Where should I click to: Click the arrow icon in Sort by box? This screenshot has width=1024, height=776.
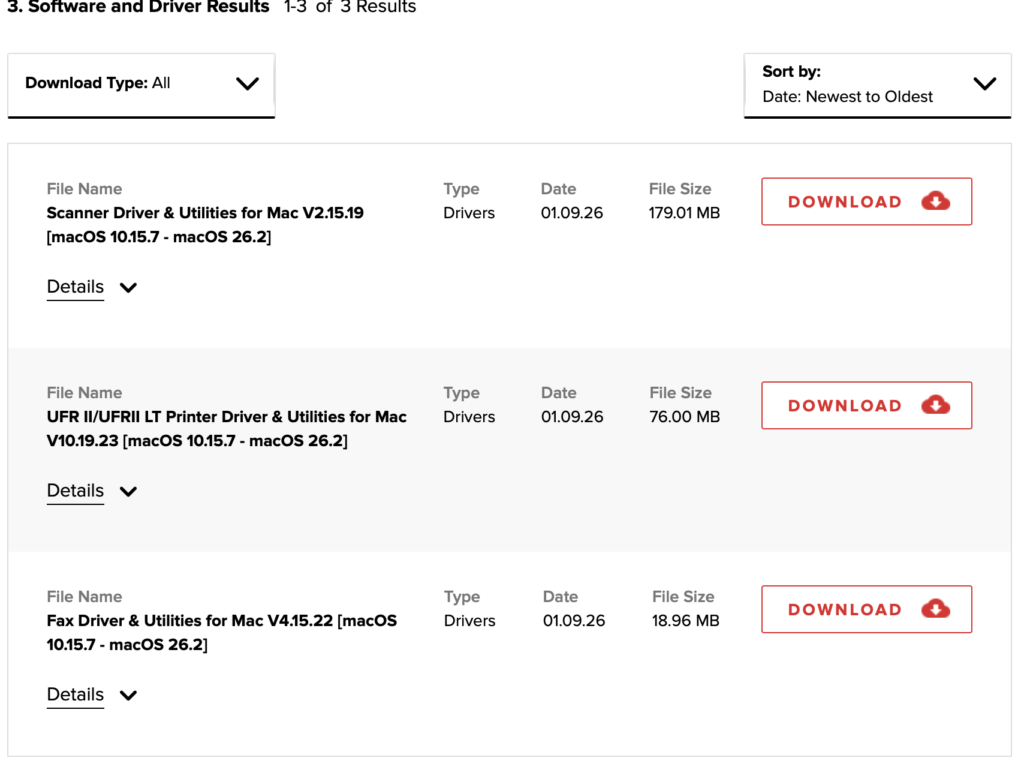point(985,84)
